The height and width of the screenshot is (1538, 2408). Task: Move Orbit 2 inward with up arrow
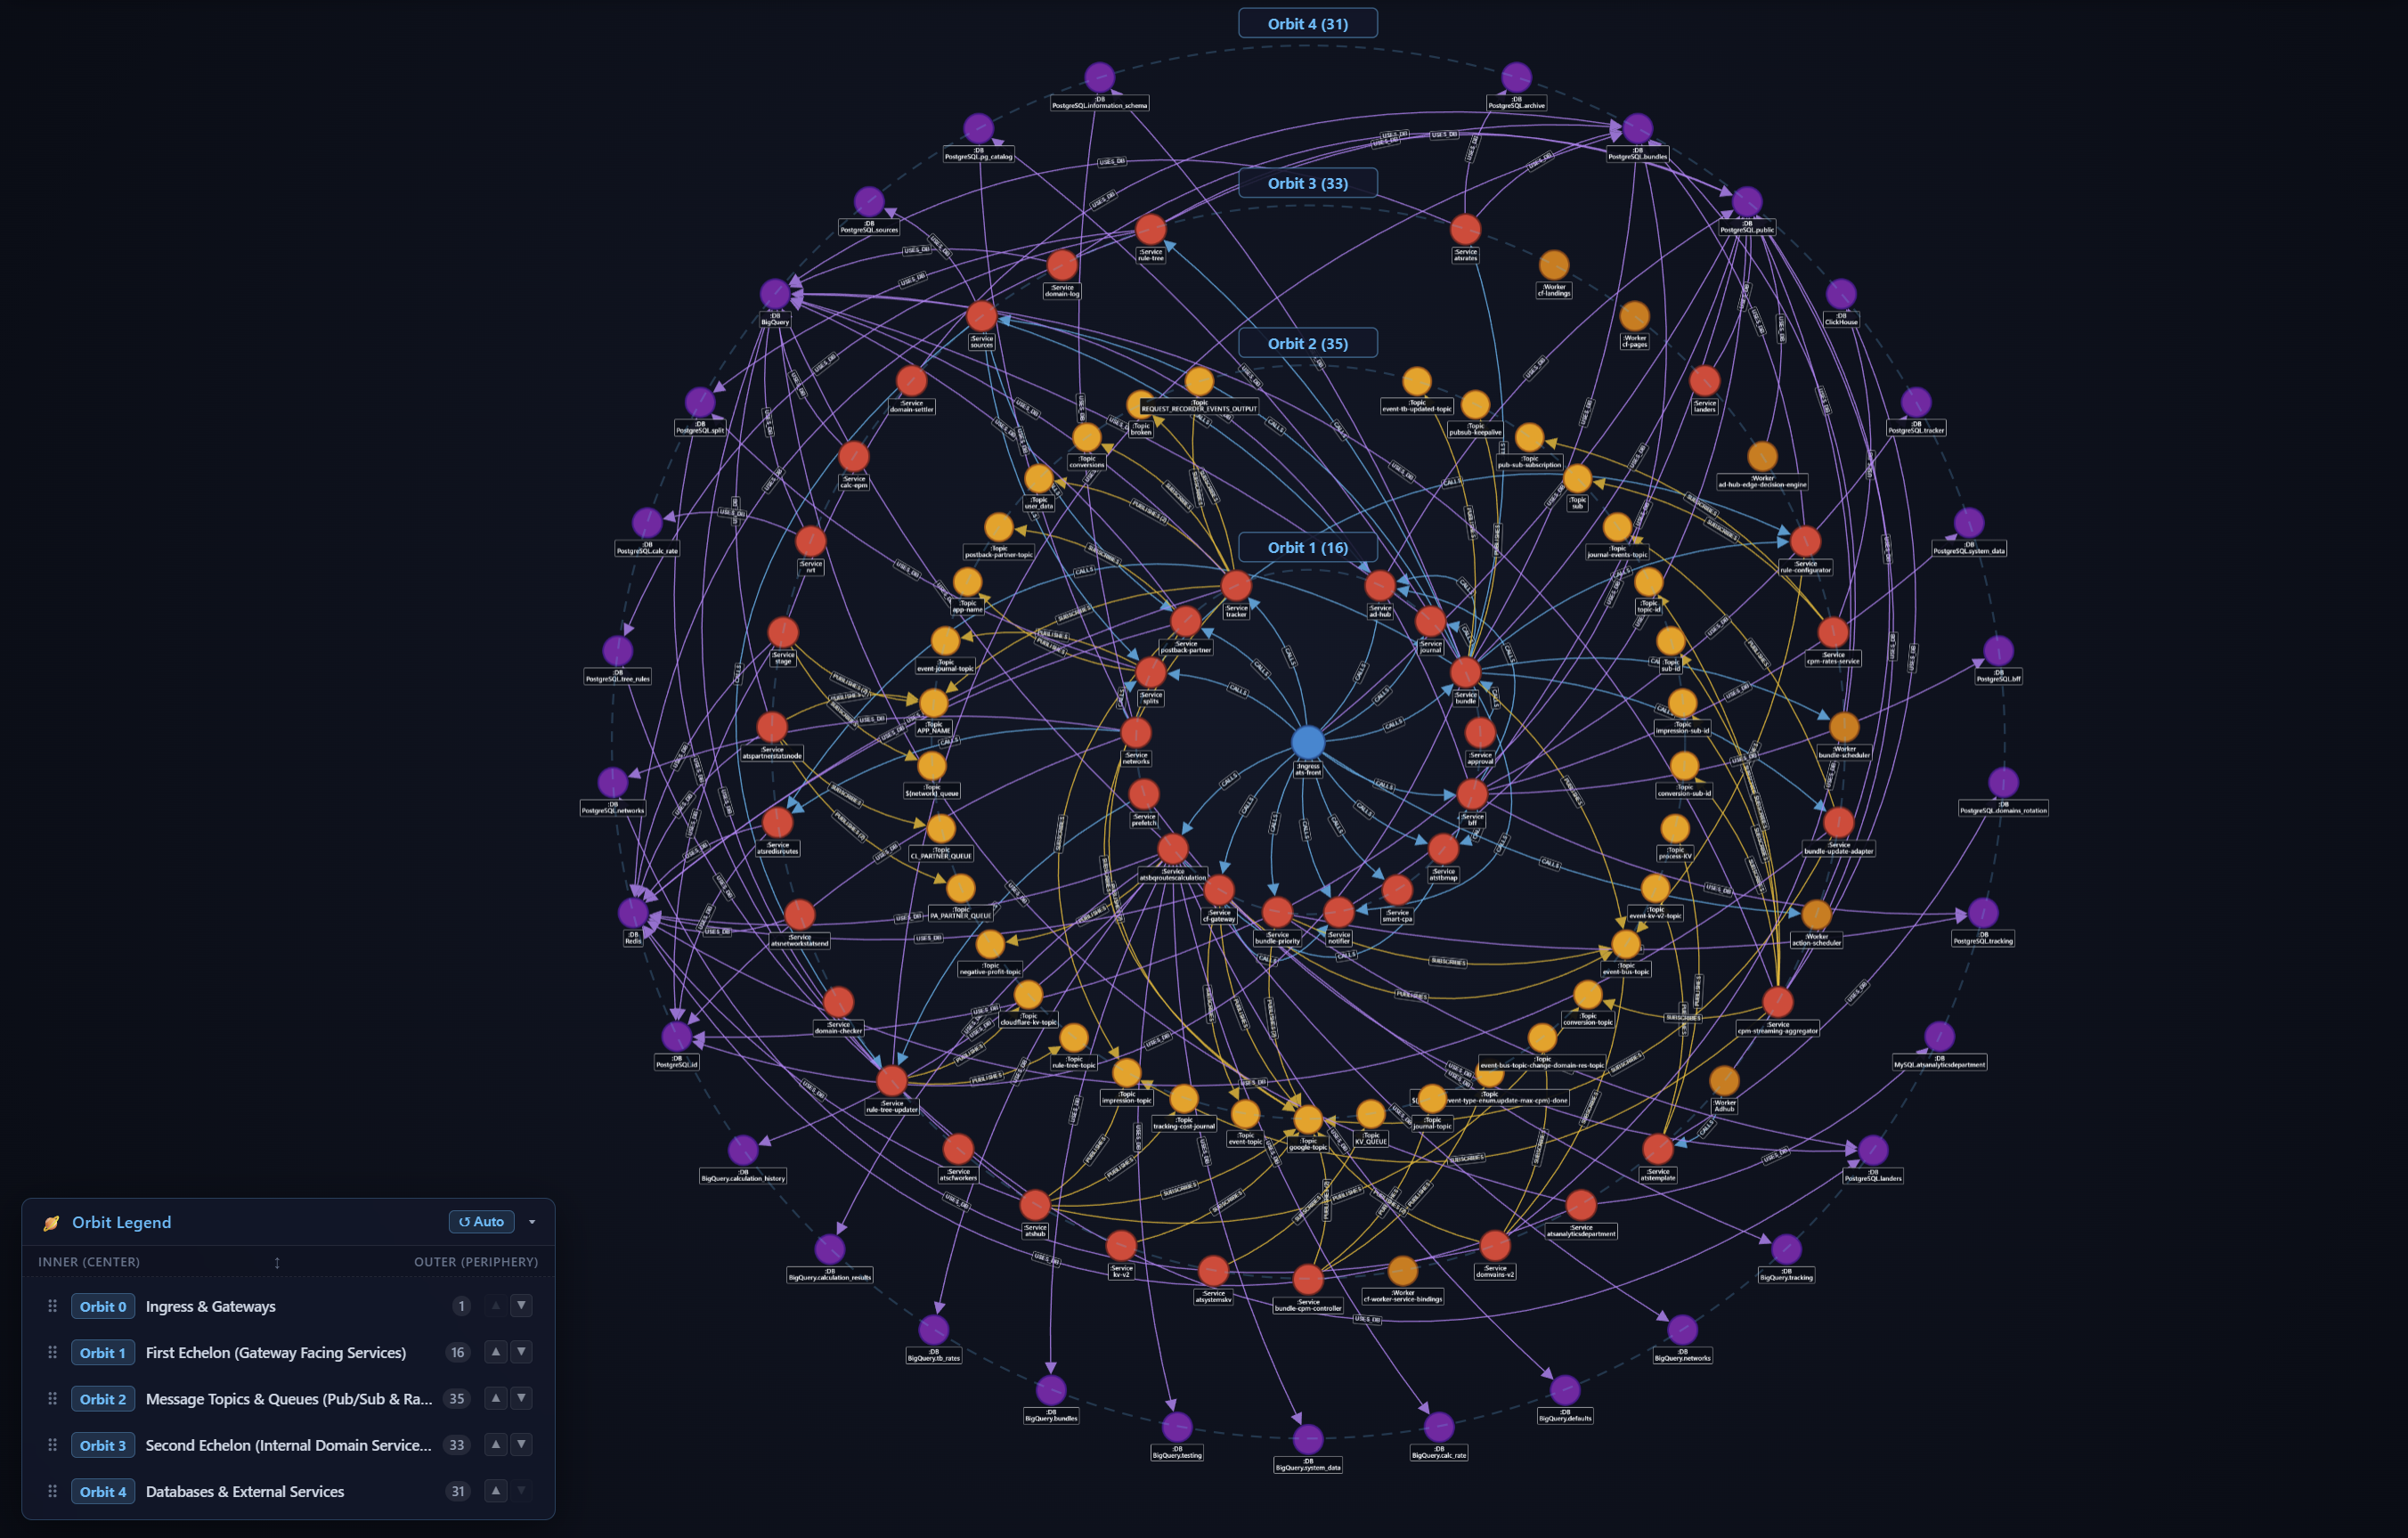coord(496,1398)
